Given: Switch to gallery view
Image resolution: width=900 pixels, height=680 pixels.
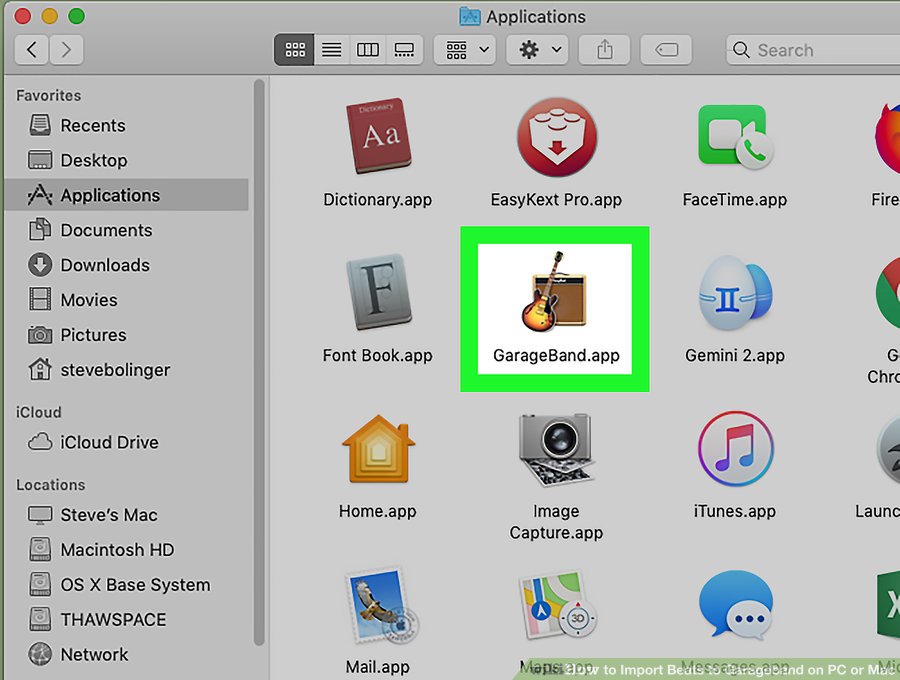Looking at the screenshot, I should click(404, 50).
